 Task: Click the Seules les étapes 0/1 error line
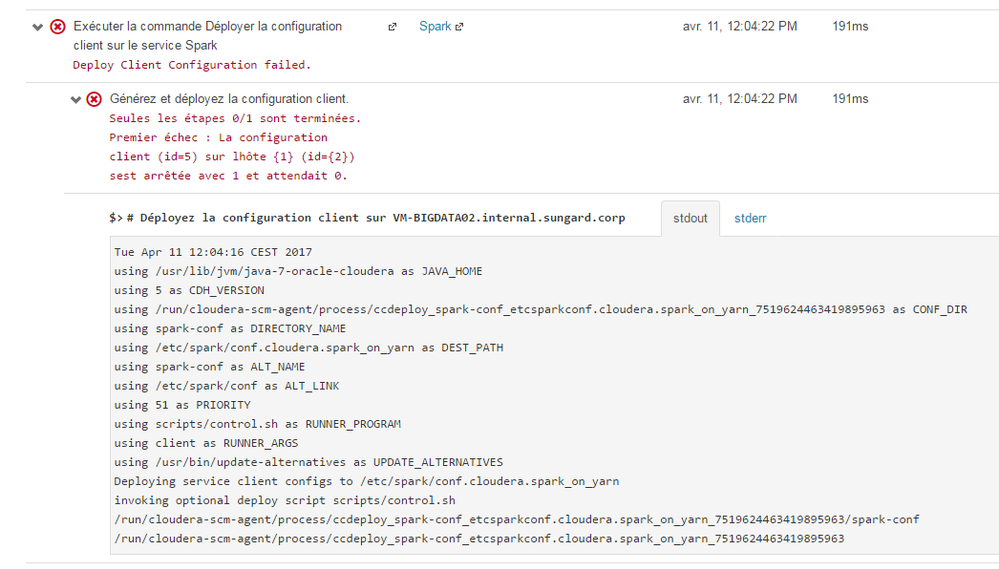click(235, 118)
